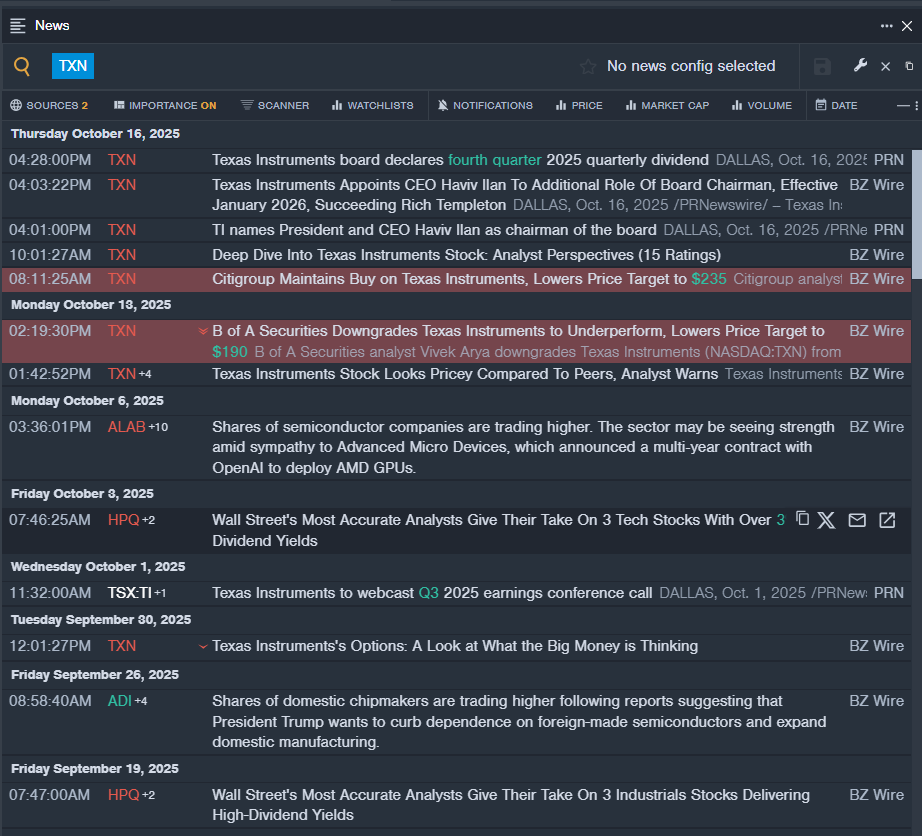Expand the B of A downgrade story
The width and height of the screenshot is (922, 836).
tap(204, 331)
